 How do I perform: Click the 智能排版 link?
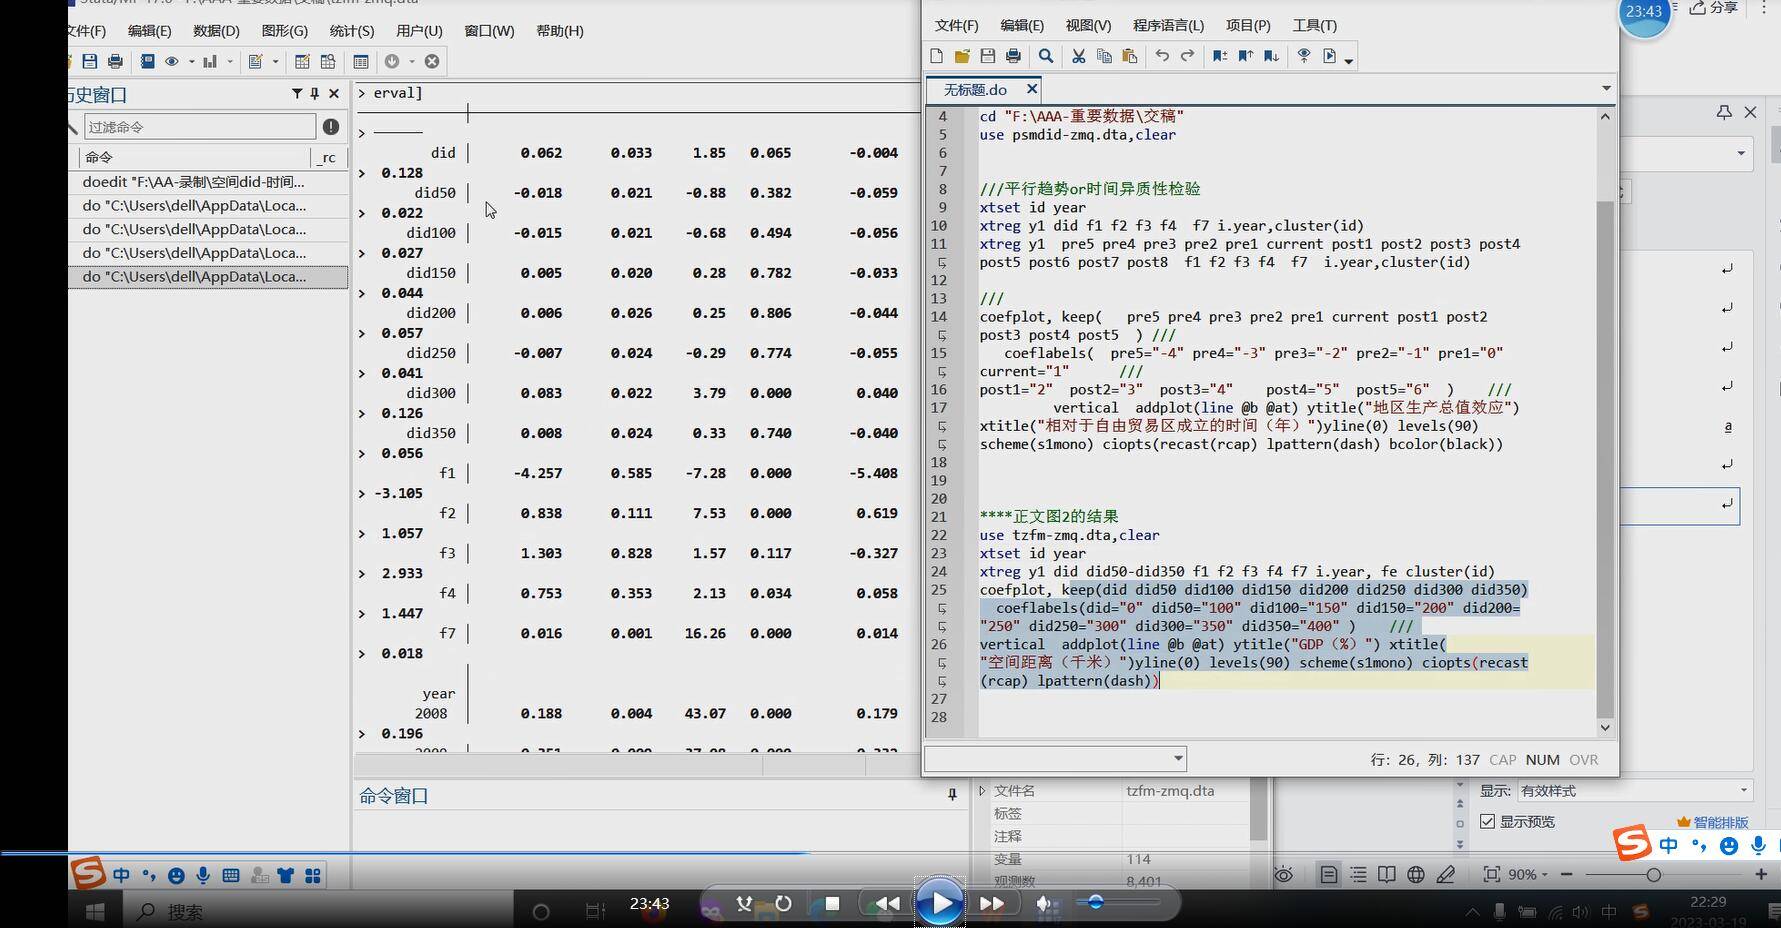coord(1720,822)
